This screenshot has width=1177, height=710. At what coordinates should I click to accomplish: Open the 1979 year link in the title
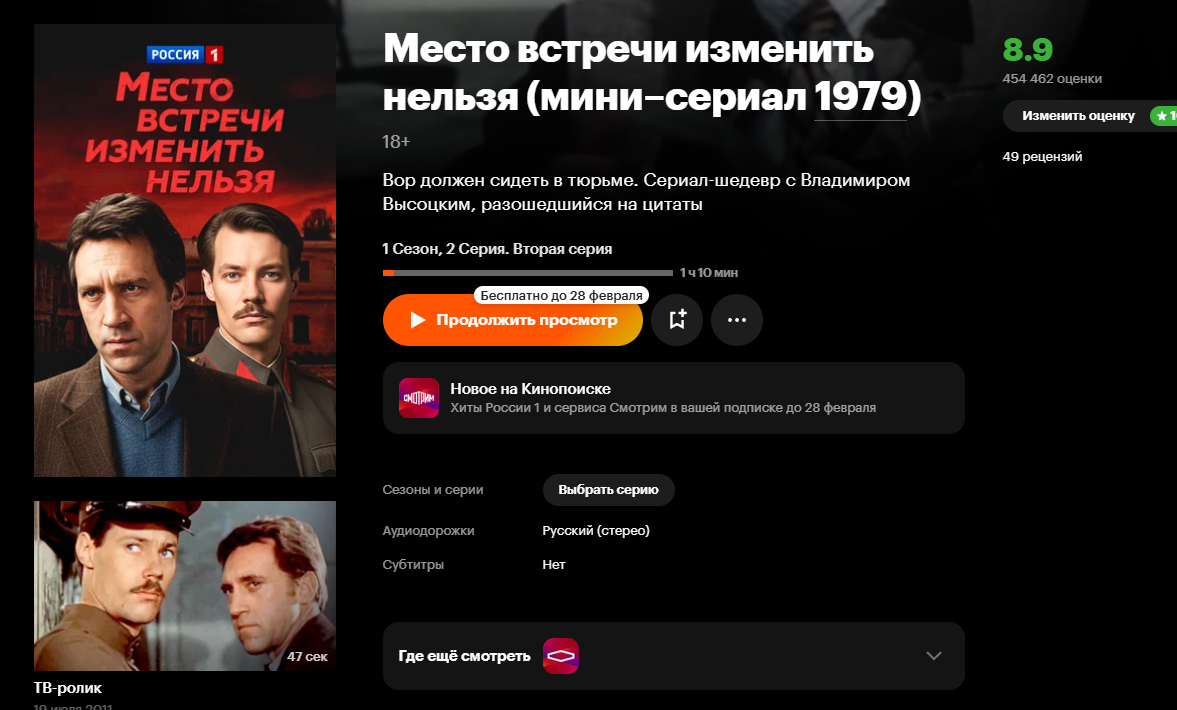point(860,96)
